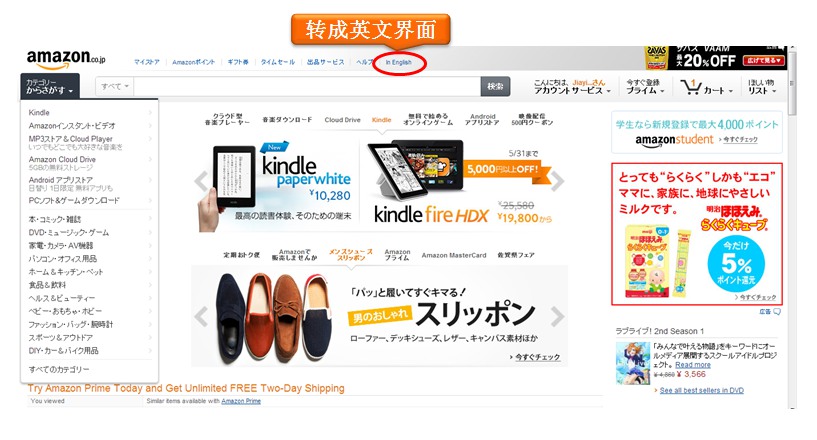Image resolution: width=817 pixels, height=440 pixels.
Task: Focus the main search text field
Action: 307,87
